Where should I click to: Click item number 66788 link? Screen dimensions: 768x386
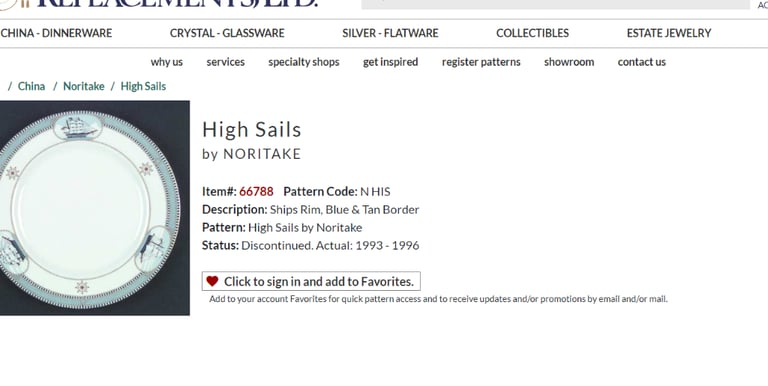click(256, 192)
